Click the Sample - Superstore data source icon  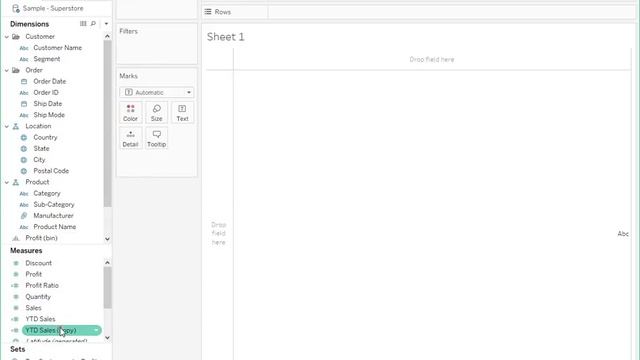16,8
